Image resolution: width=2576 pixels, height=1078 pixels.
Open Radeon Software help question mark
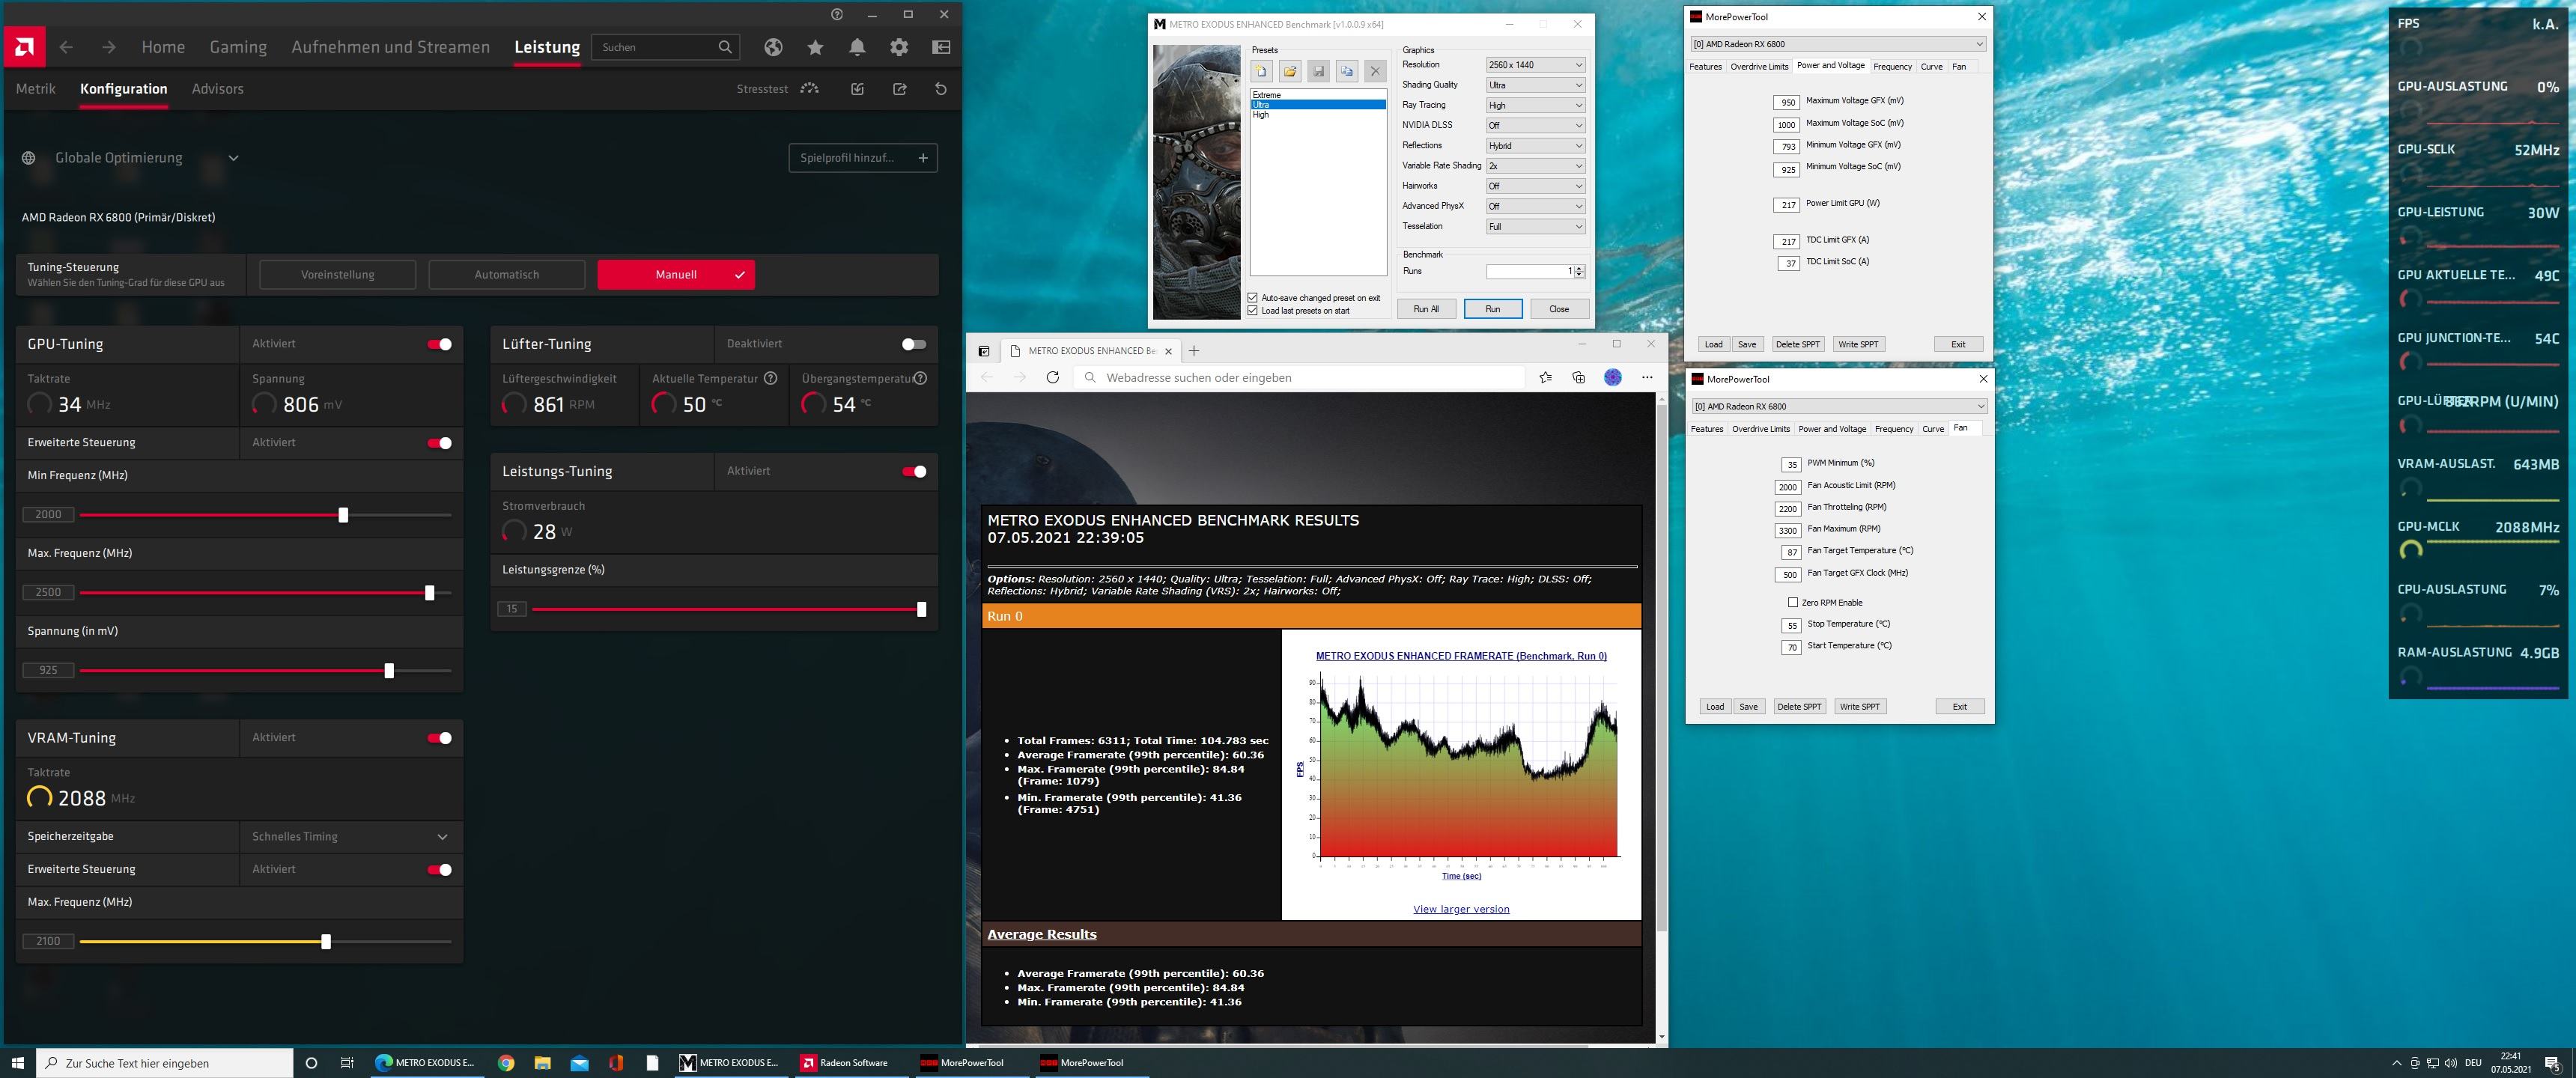point(837,14)
